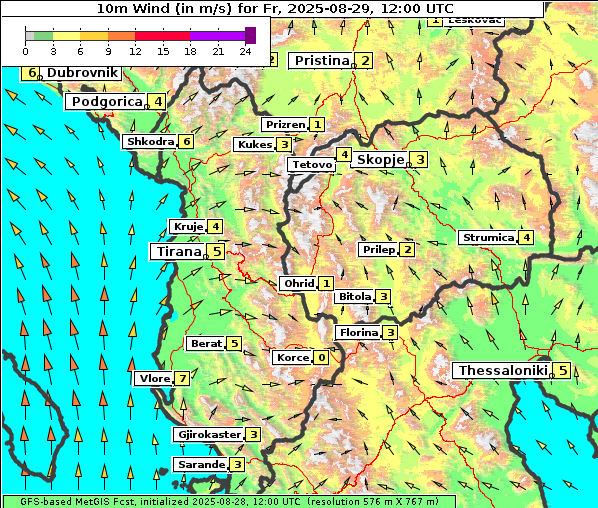Click the map title with forecast date
The height and width of the screenshot is (508, 598).
(275, 8)
